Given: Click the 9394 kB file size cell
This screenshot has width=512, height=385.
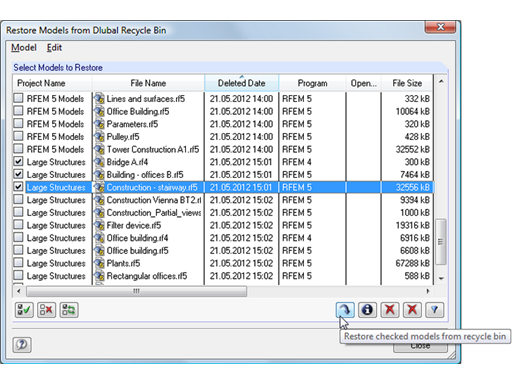Looking at the screenshot, I should (415, 200).
